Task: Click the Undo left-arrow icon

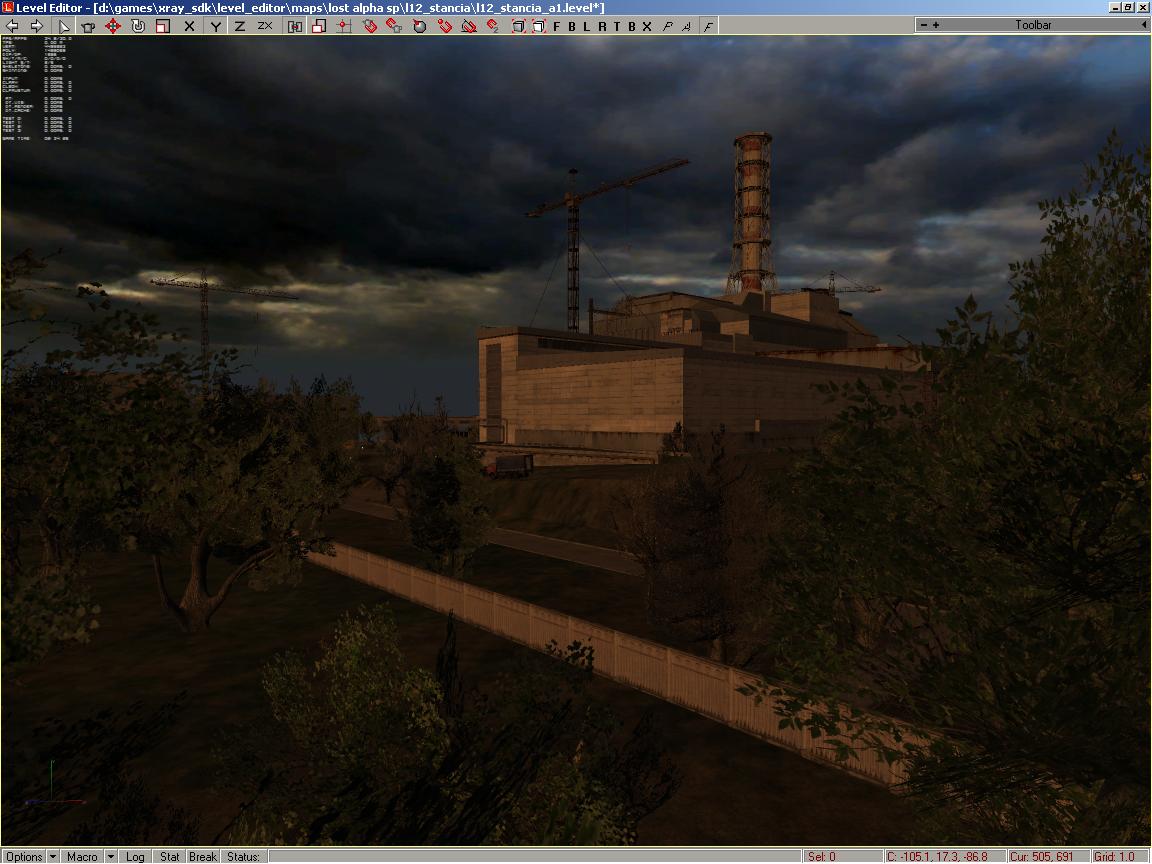Action: [x=12, y=26]
